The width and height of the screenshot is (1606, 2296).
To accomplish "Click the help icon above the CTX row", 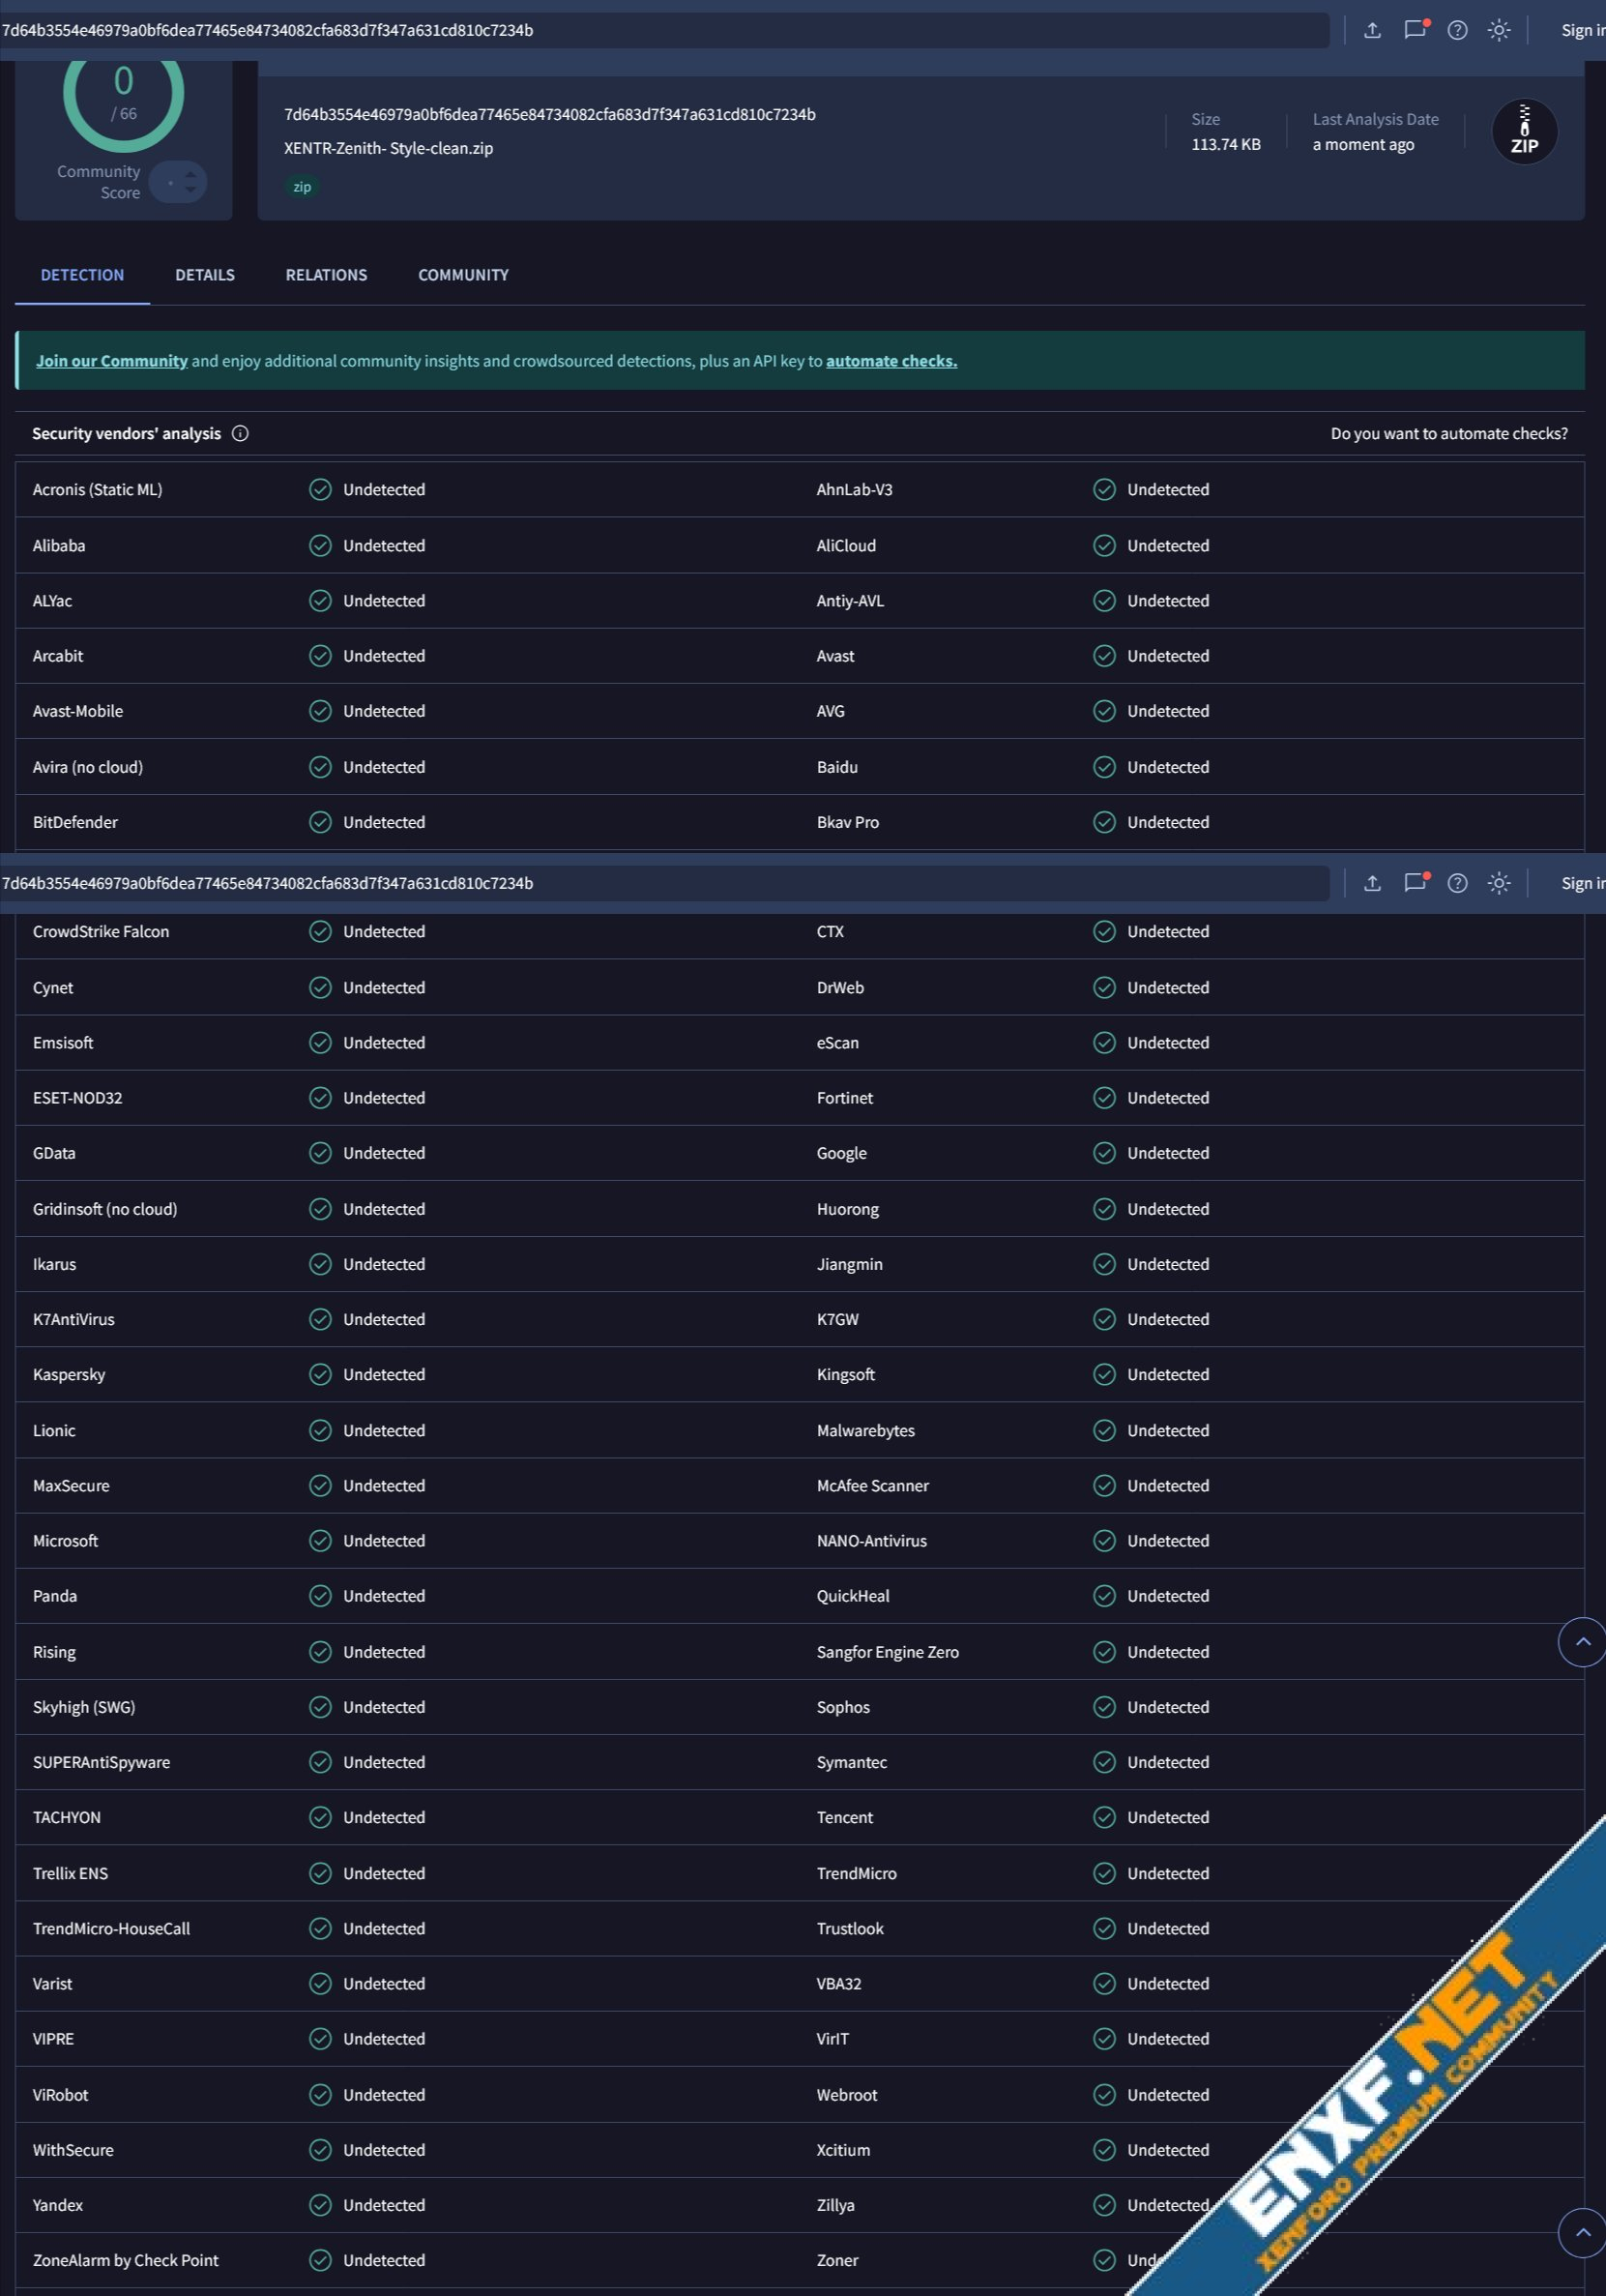I will [x=1457, y=883].
